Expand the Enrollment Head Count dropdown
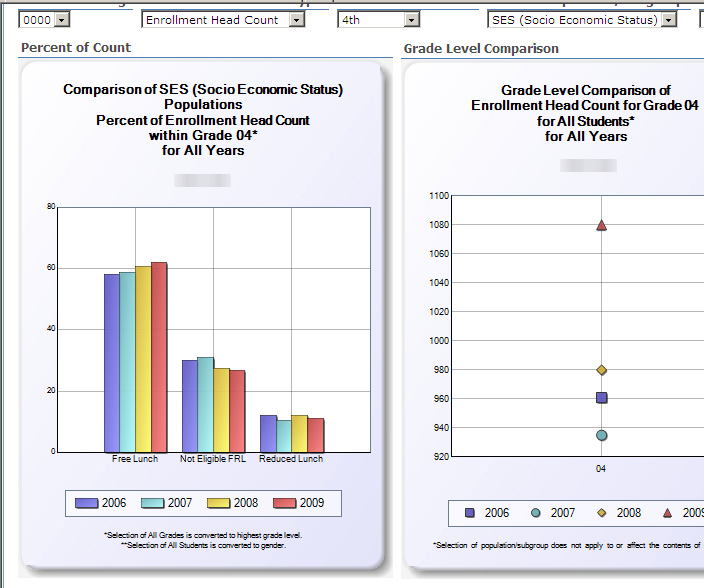 click(296, 19)
